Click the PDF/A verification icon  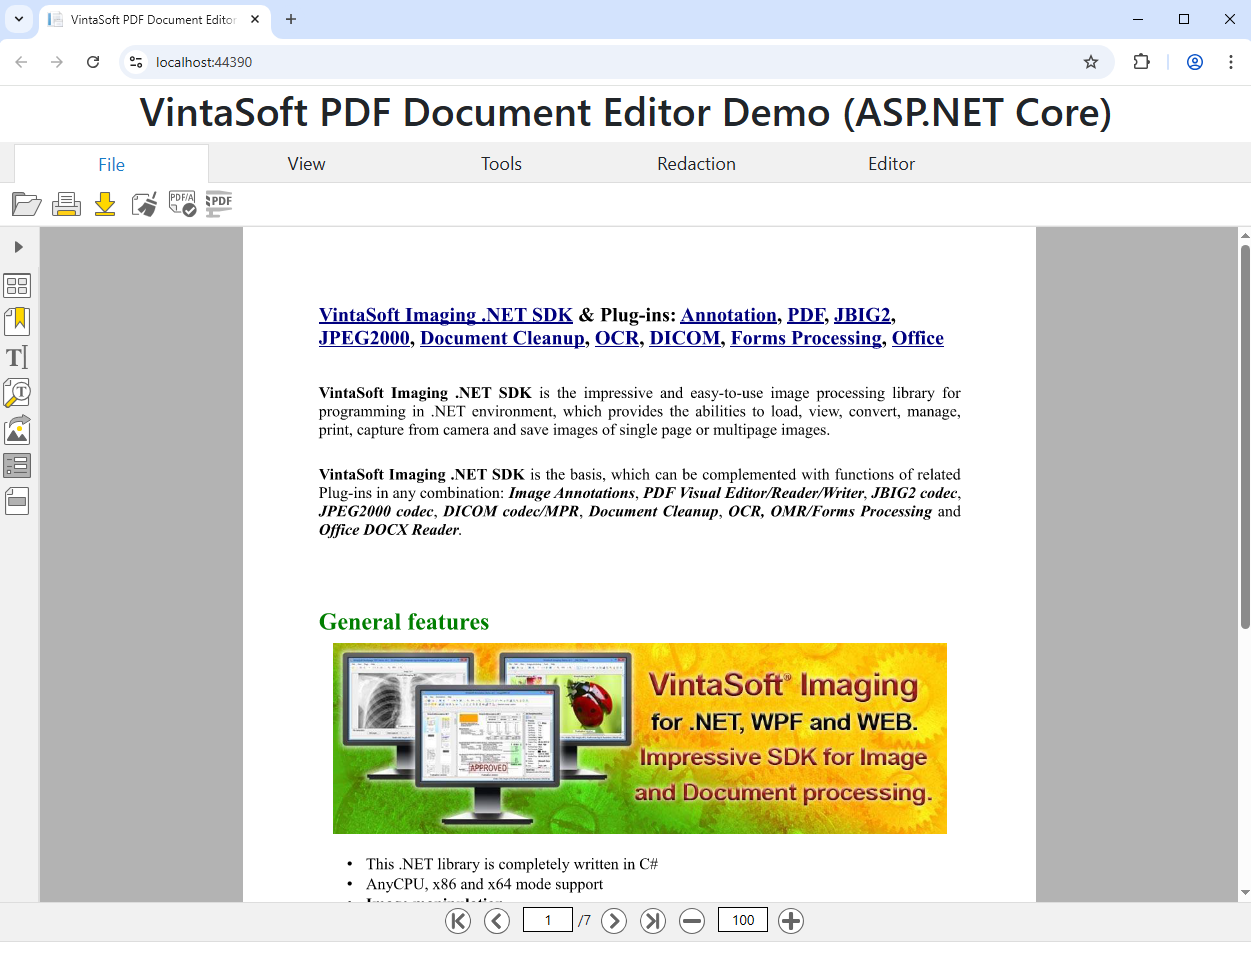(x=182, y=204)
